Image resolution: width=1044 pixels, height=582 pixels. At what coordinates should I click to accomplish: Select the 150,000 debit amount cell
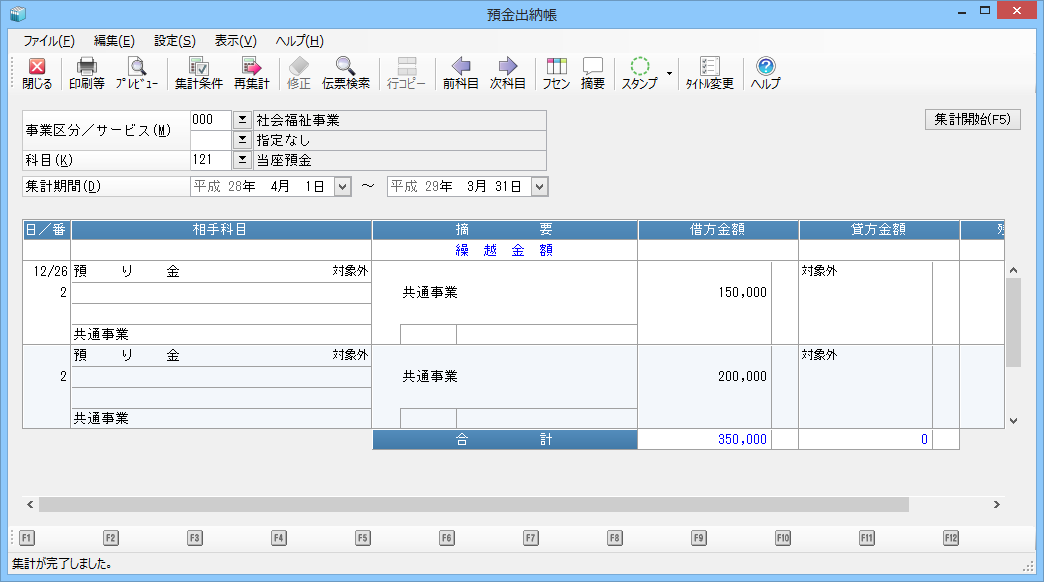pyautogui.click(x=704, y=293)
